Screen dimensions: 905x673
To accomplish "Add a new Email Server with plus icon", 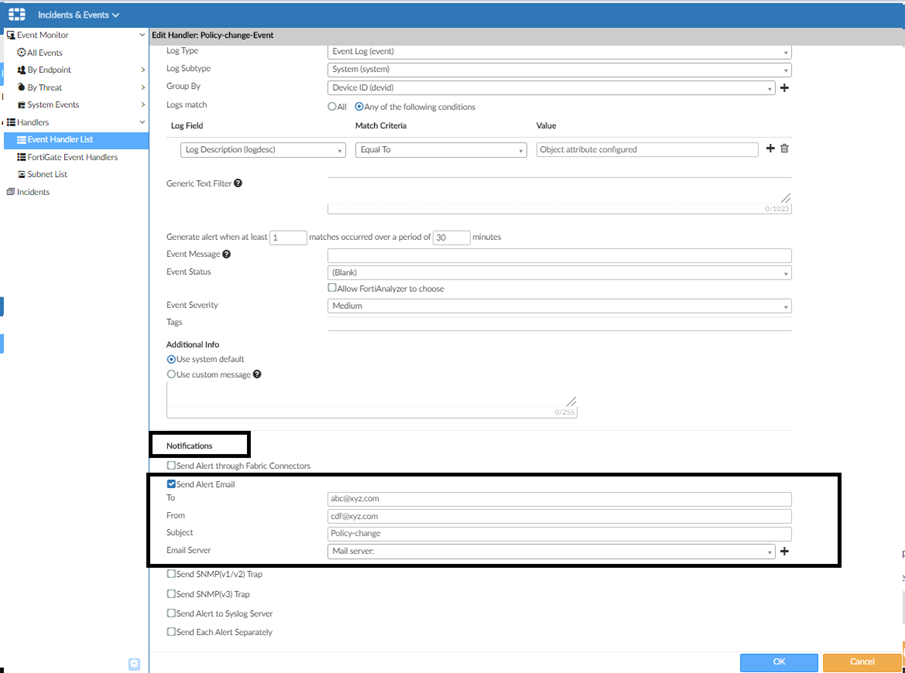I will 785,551.
